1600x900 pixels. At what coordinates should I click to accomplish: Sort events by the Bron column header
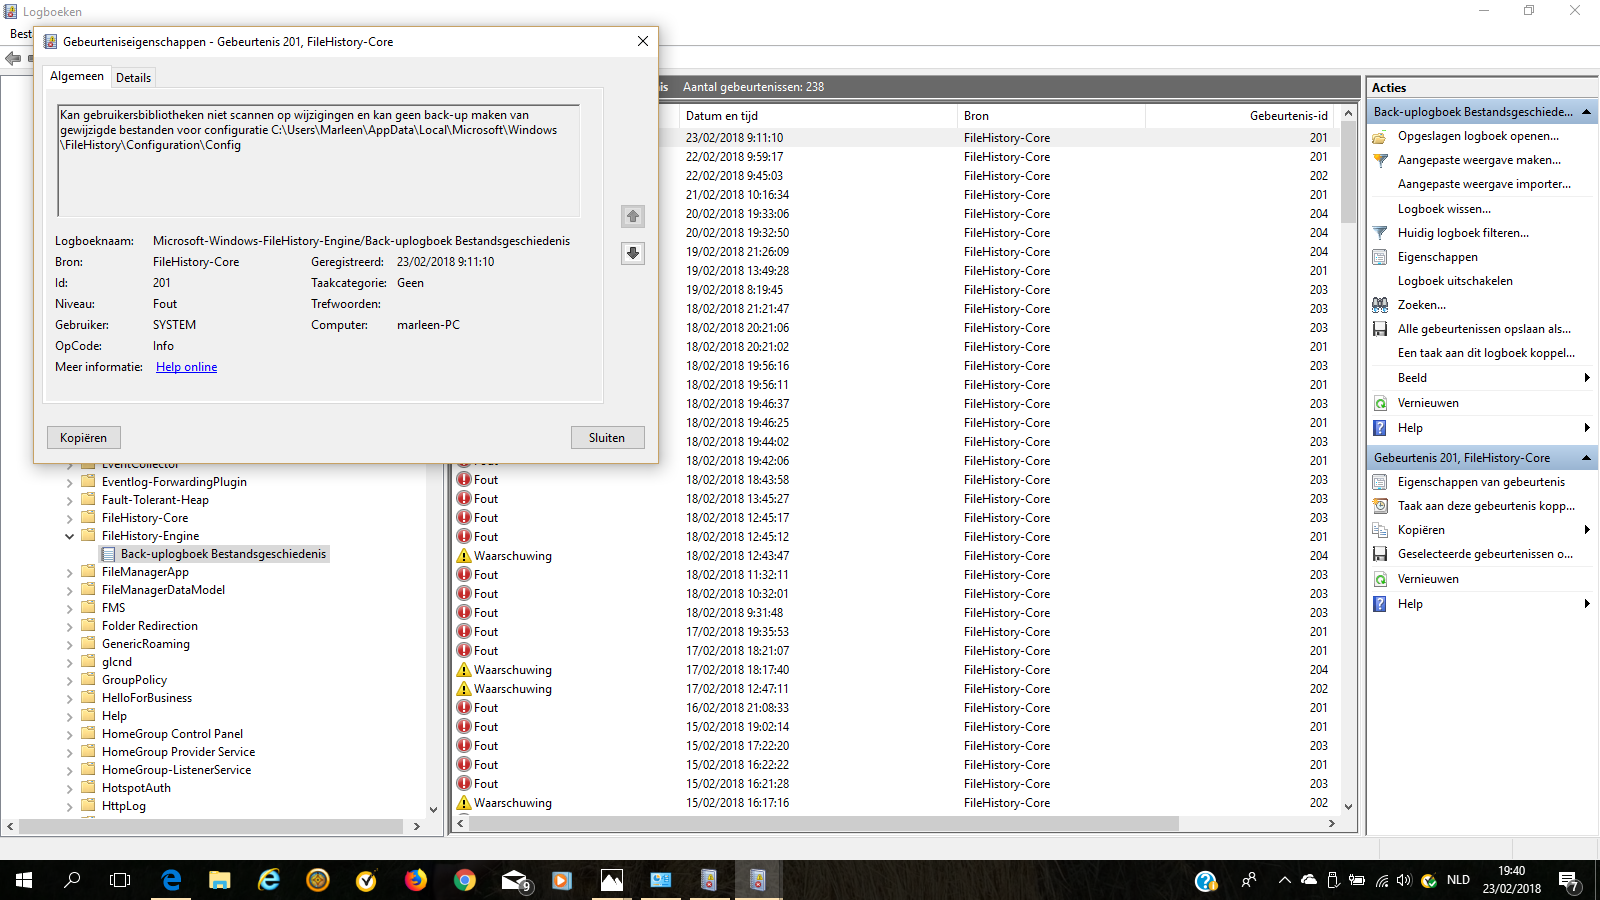pyautogui.click(x=1051, y=116)
